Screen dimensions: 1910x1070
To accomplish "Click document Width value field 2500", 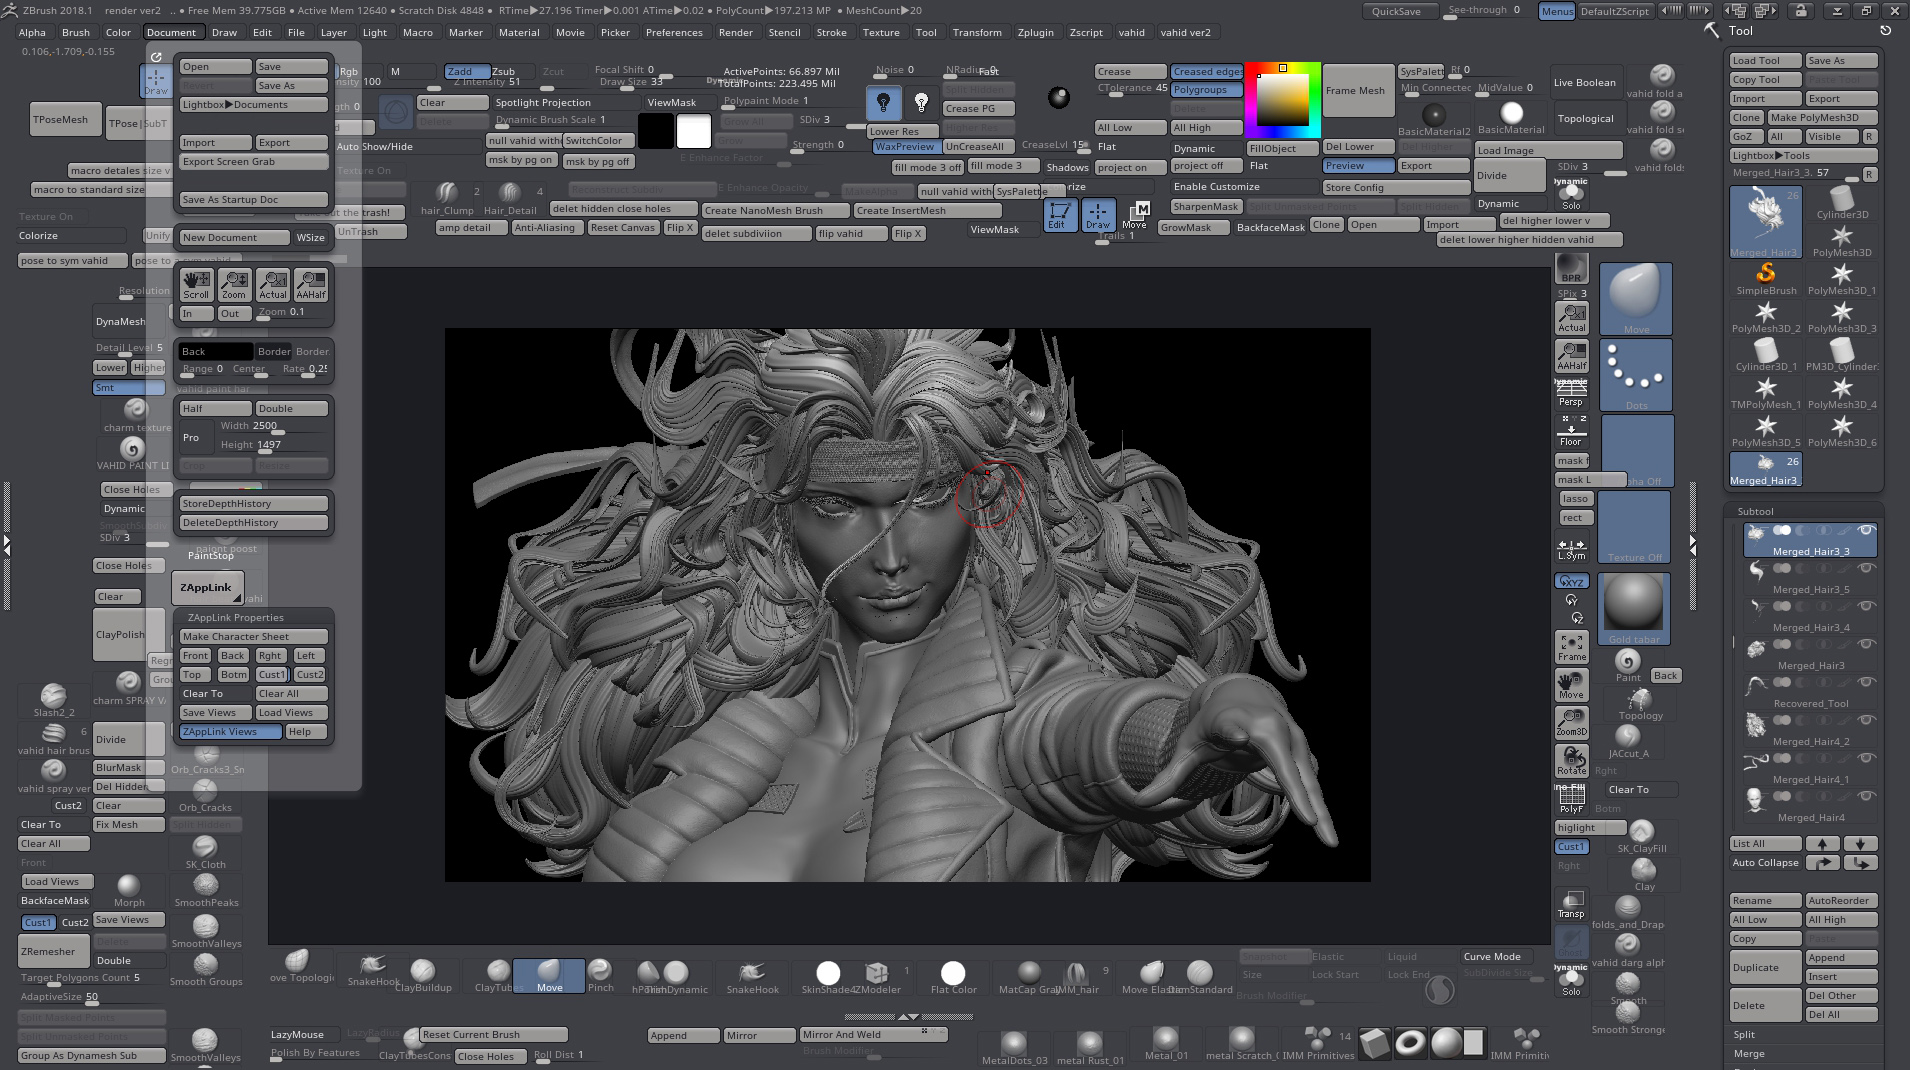I will (255, 426).
